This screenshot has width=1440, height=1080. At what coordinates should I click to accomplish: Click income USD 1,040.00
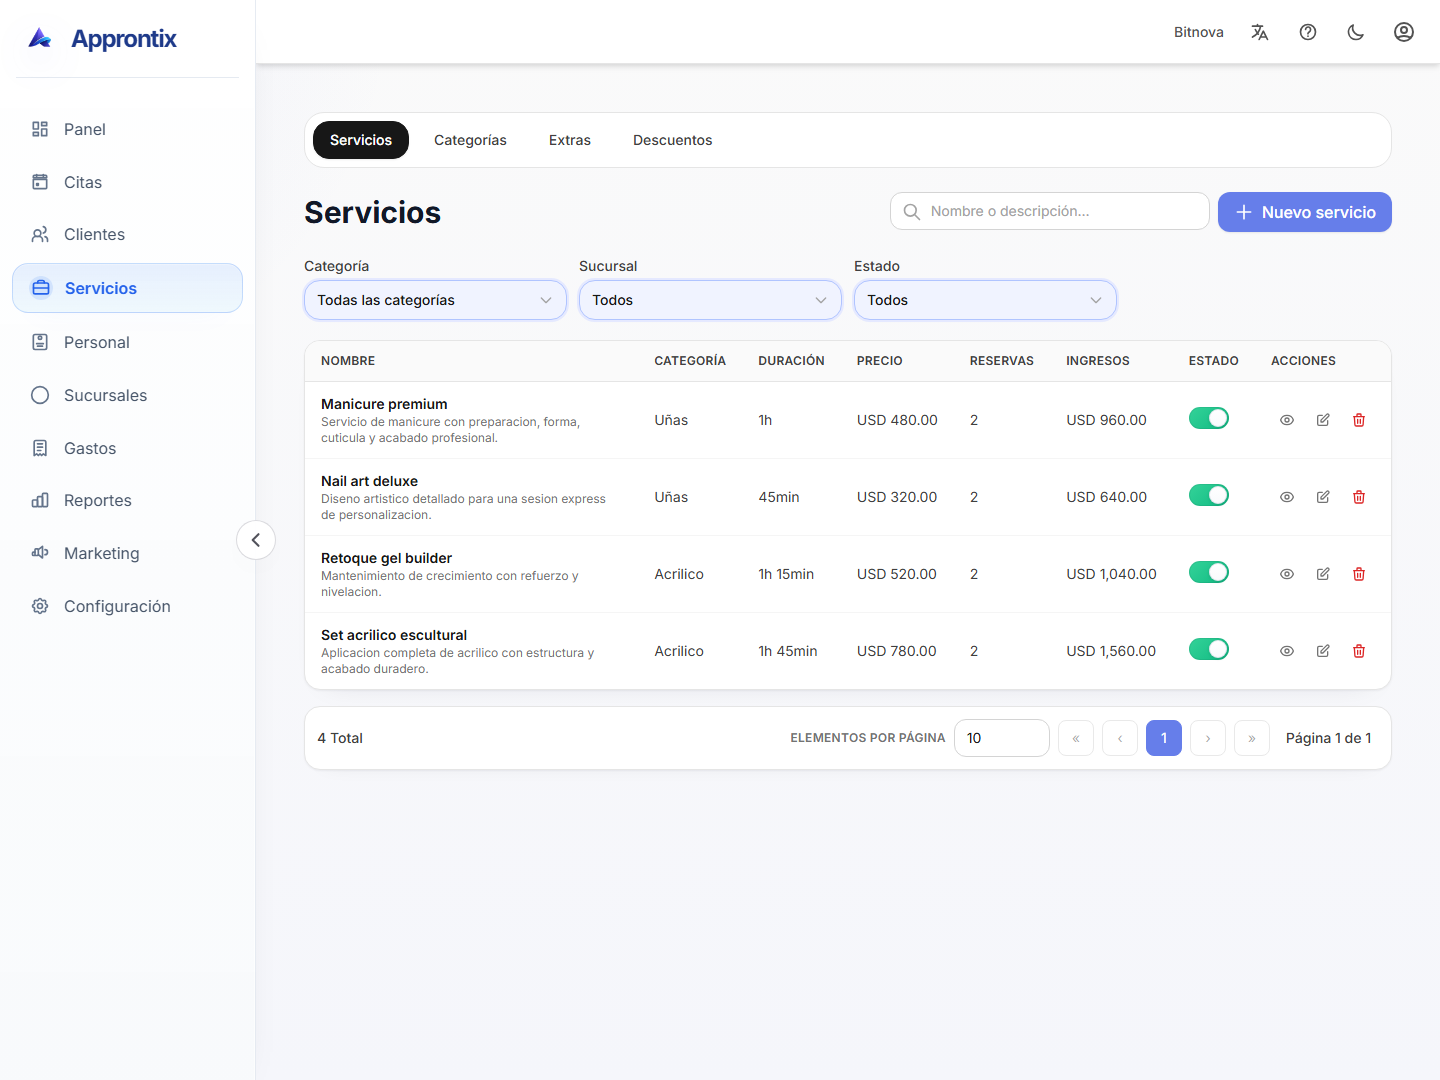1111,574
